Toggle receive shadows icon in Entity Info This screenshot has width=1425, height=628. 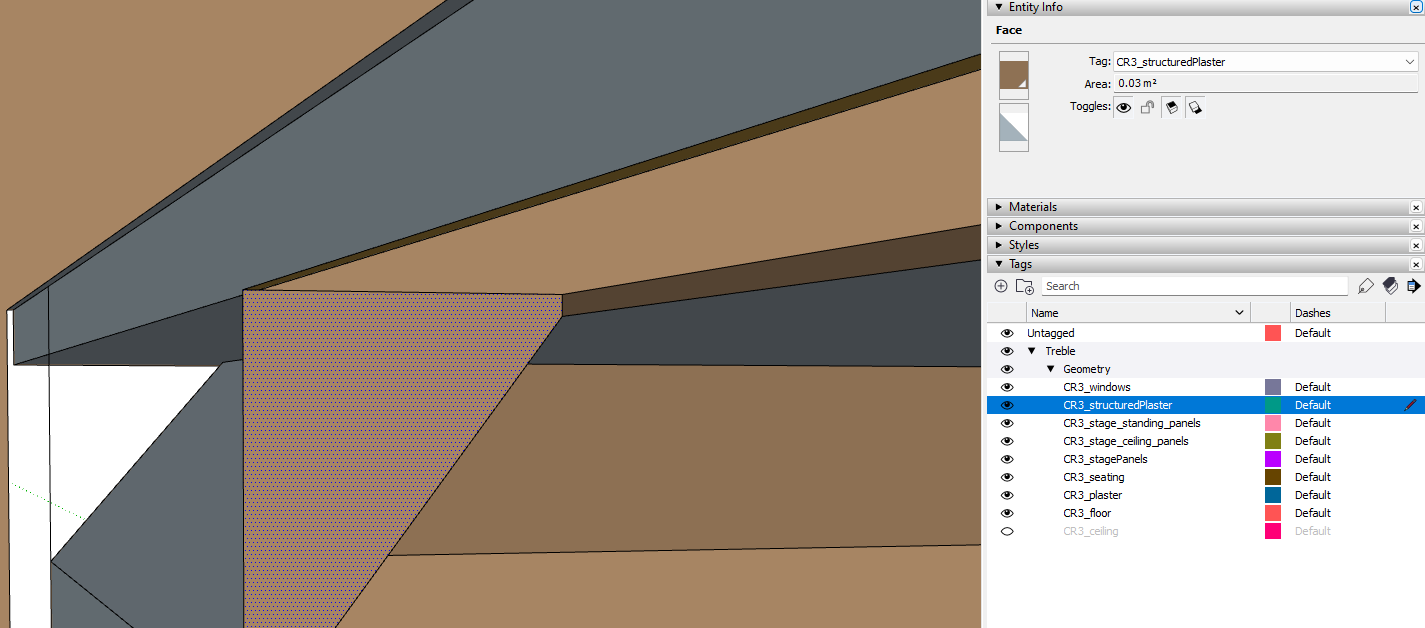point(1172,107)
